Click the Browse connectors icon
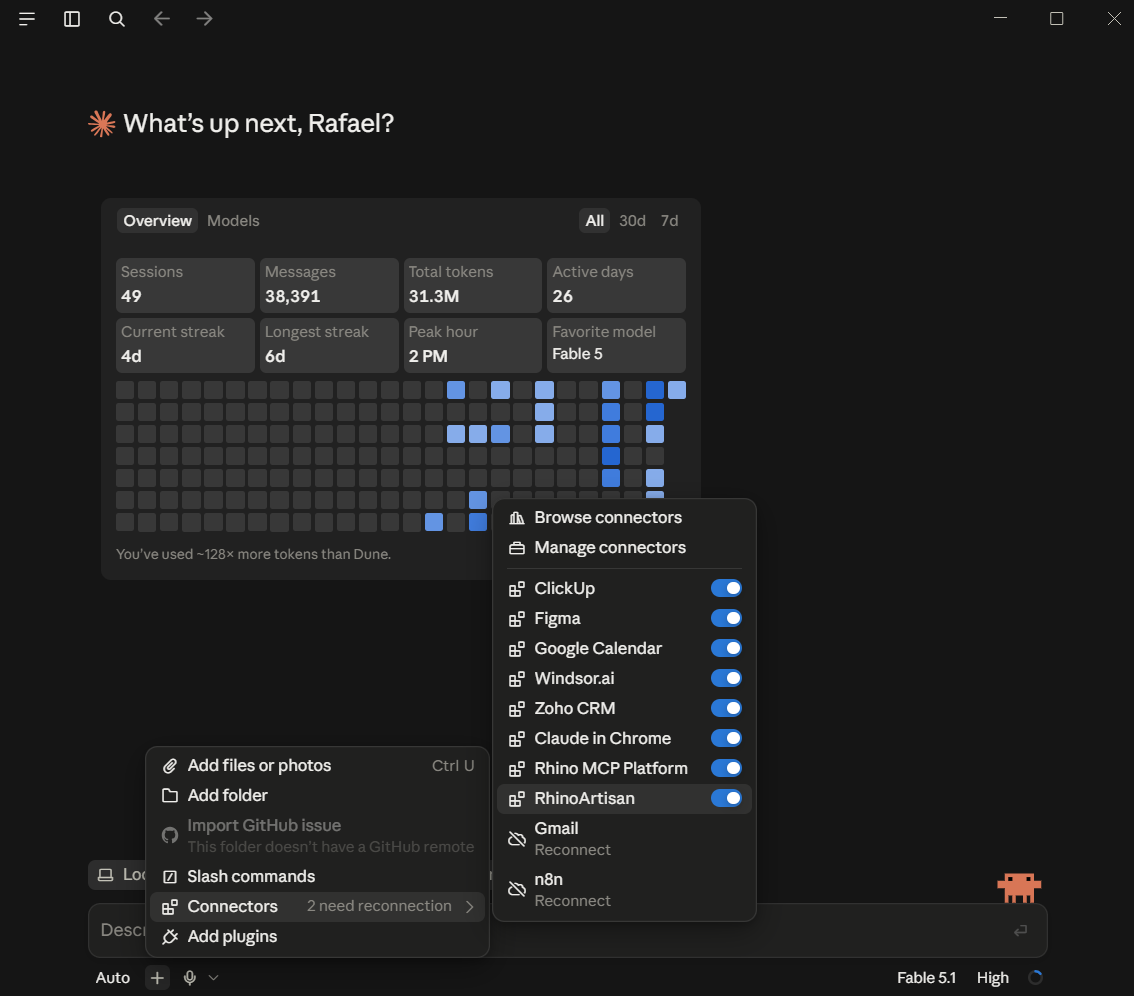The height and width of the screenshot is (996, 1134). 516,518
